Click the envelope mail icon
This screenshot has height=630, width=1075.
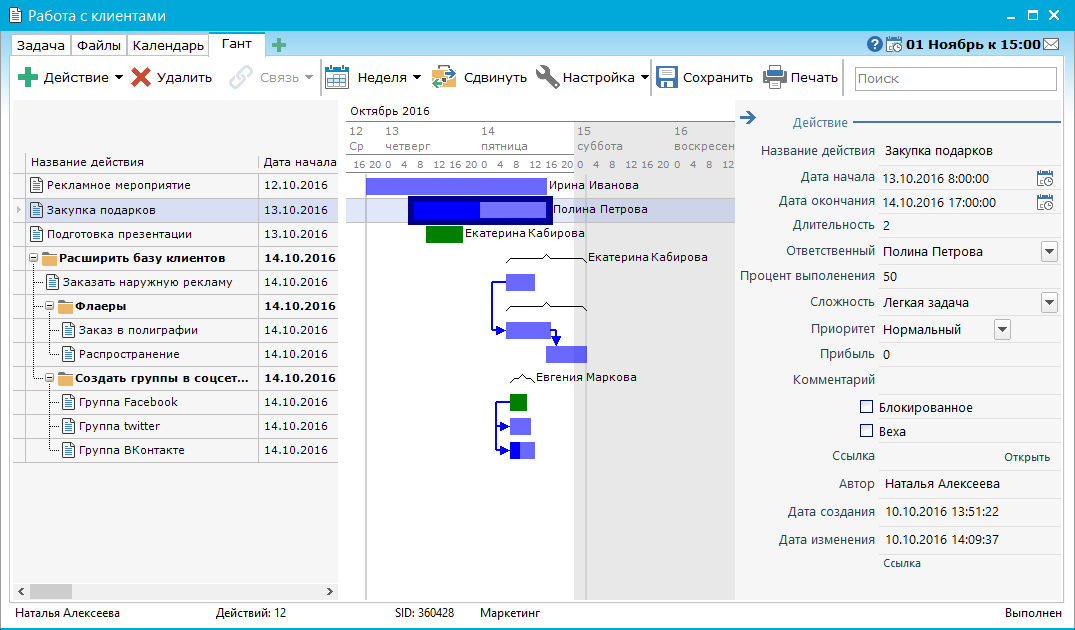pyautogui.click(x=1051, y=45)
